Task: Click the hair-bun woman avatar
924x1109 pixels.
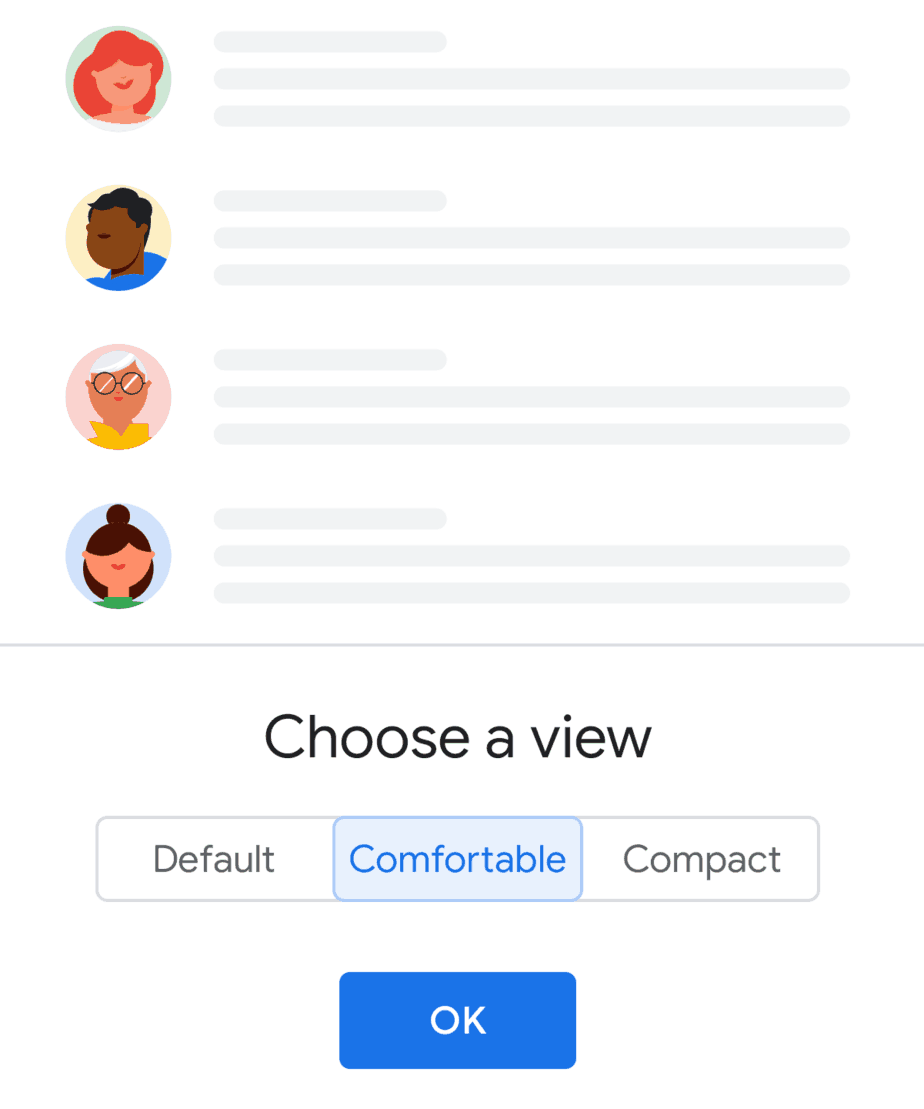Action: [x=118, y=556]
